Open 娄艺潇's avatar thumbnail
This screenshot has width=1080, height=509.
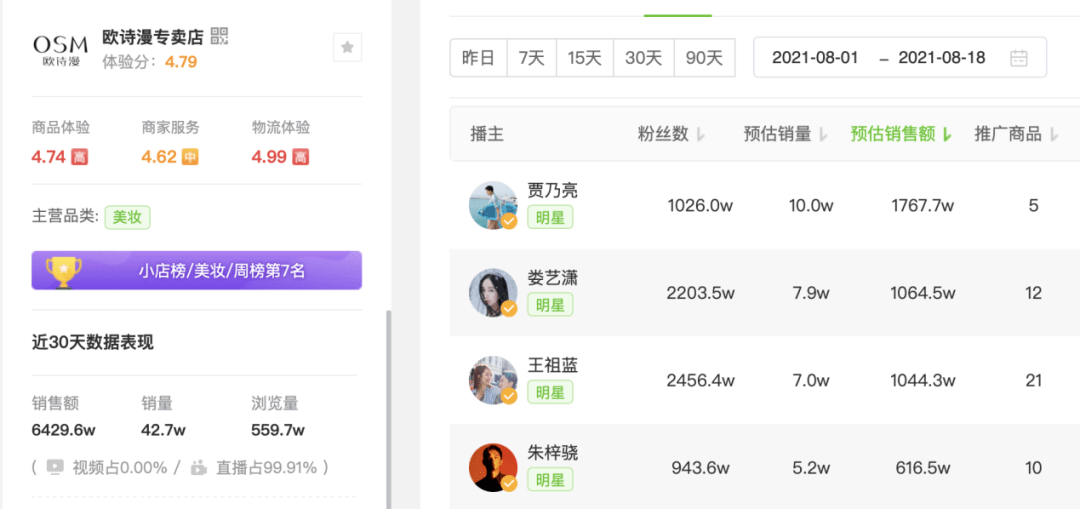point(493,293)
